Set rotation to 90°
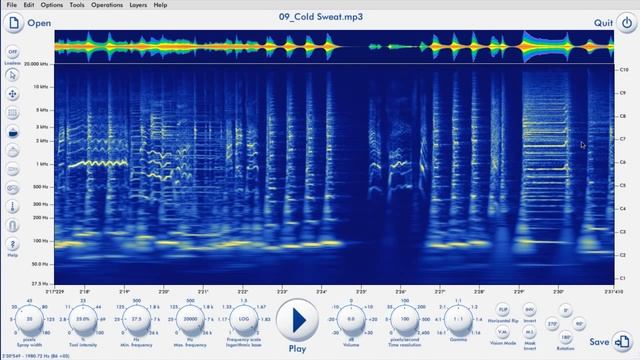 tap(579, 324)
